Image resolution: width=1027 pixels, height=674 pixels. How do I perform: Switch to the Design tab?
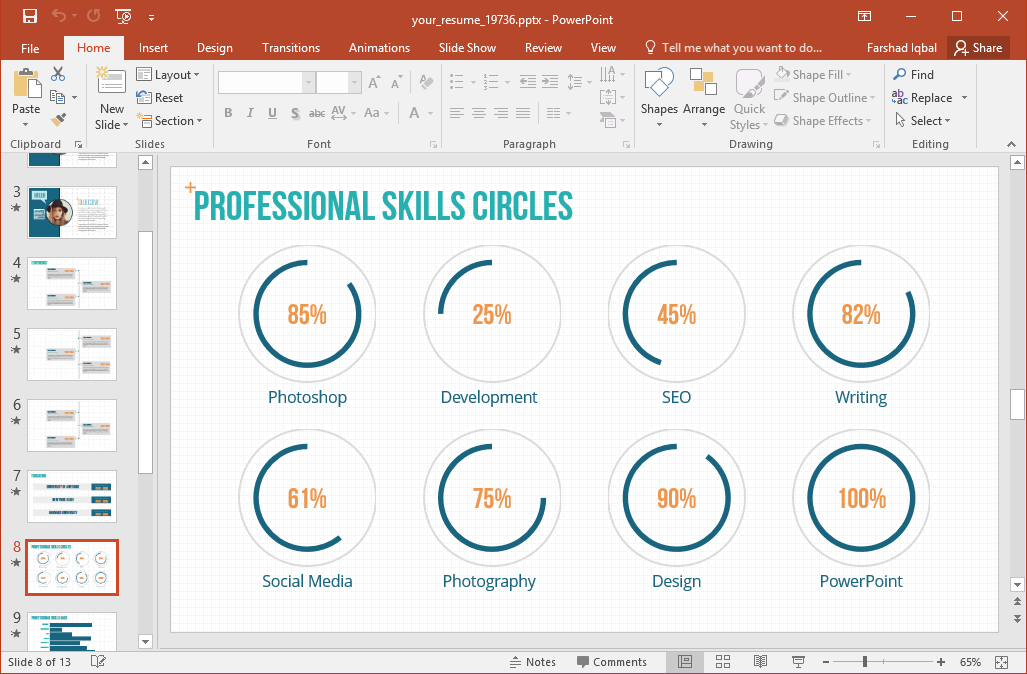pos(215,48)
